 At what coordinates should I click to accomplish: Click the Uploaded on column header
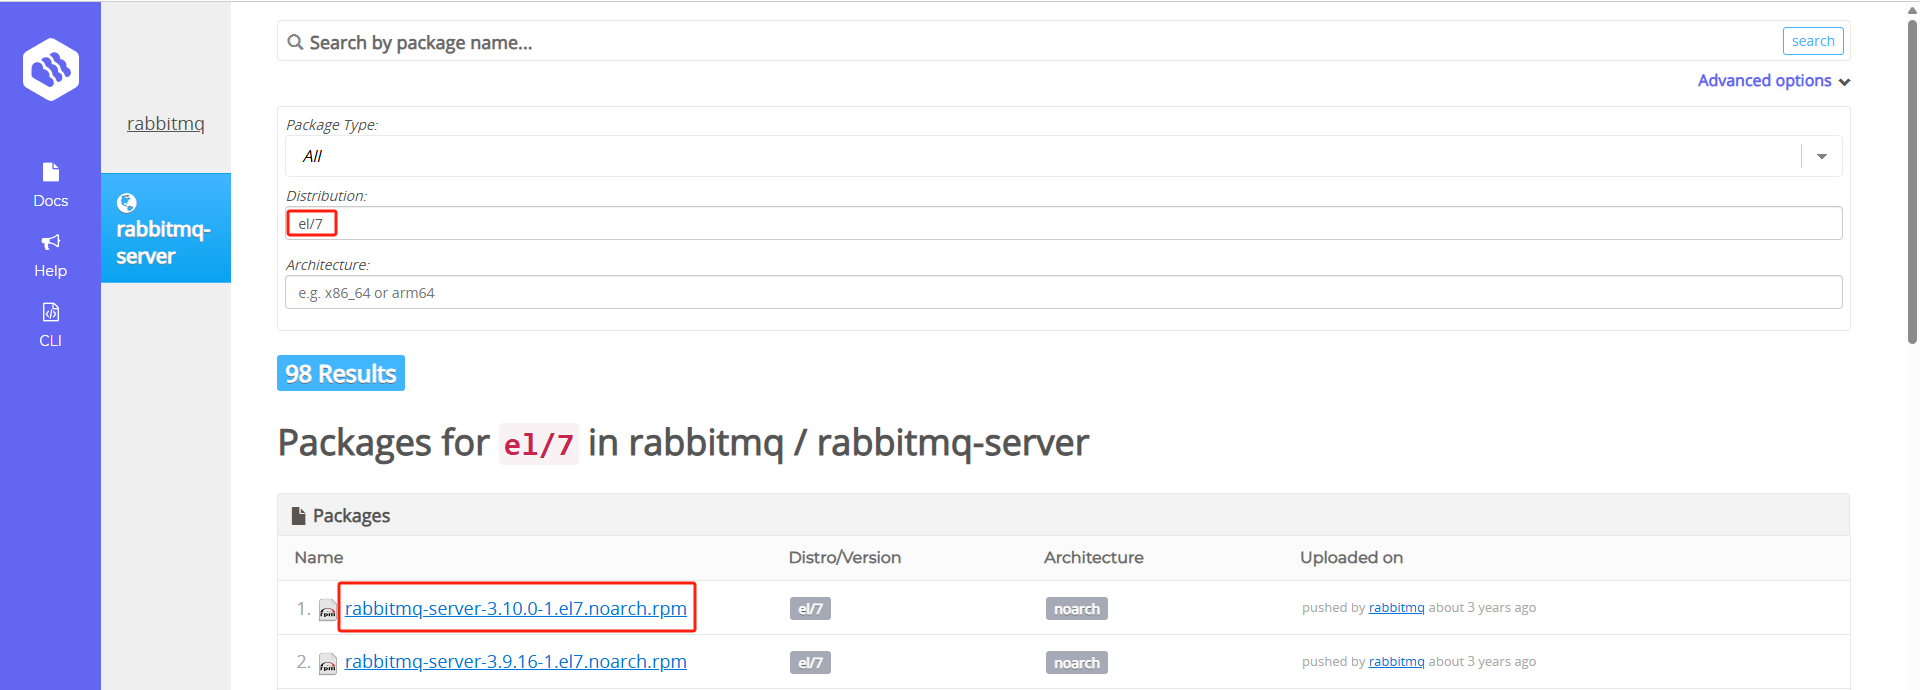click(1351, 558)
